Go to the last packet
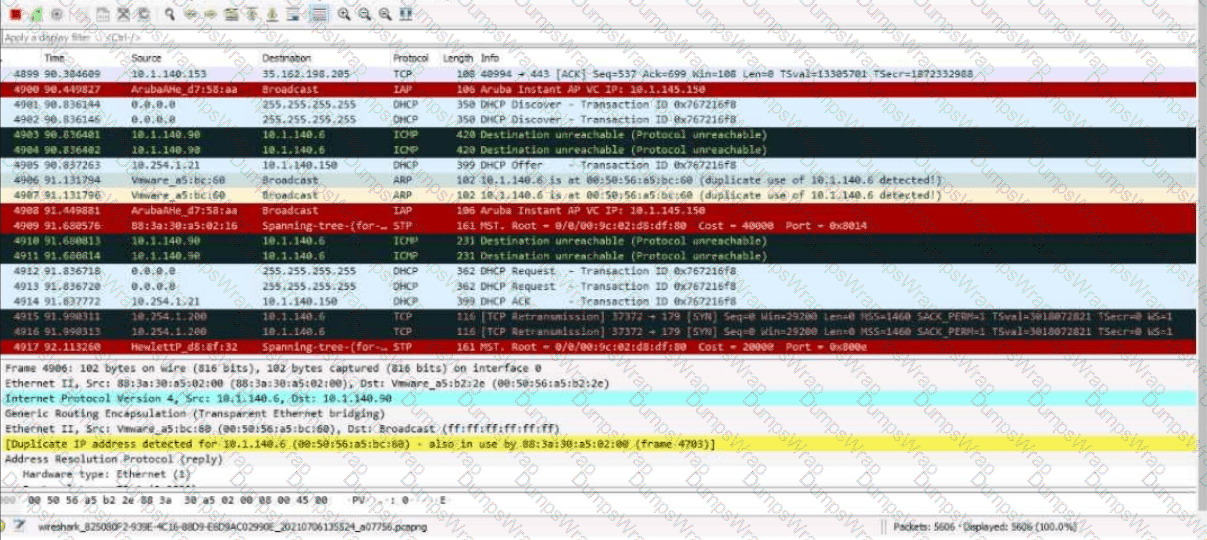Viewport: 1207px width, 540px height. click(271, 14)
